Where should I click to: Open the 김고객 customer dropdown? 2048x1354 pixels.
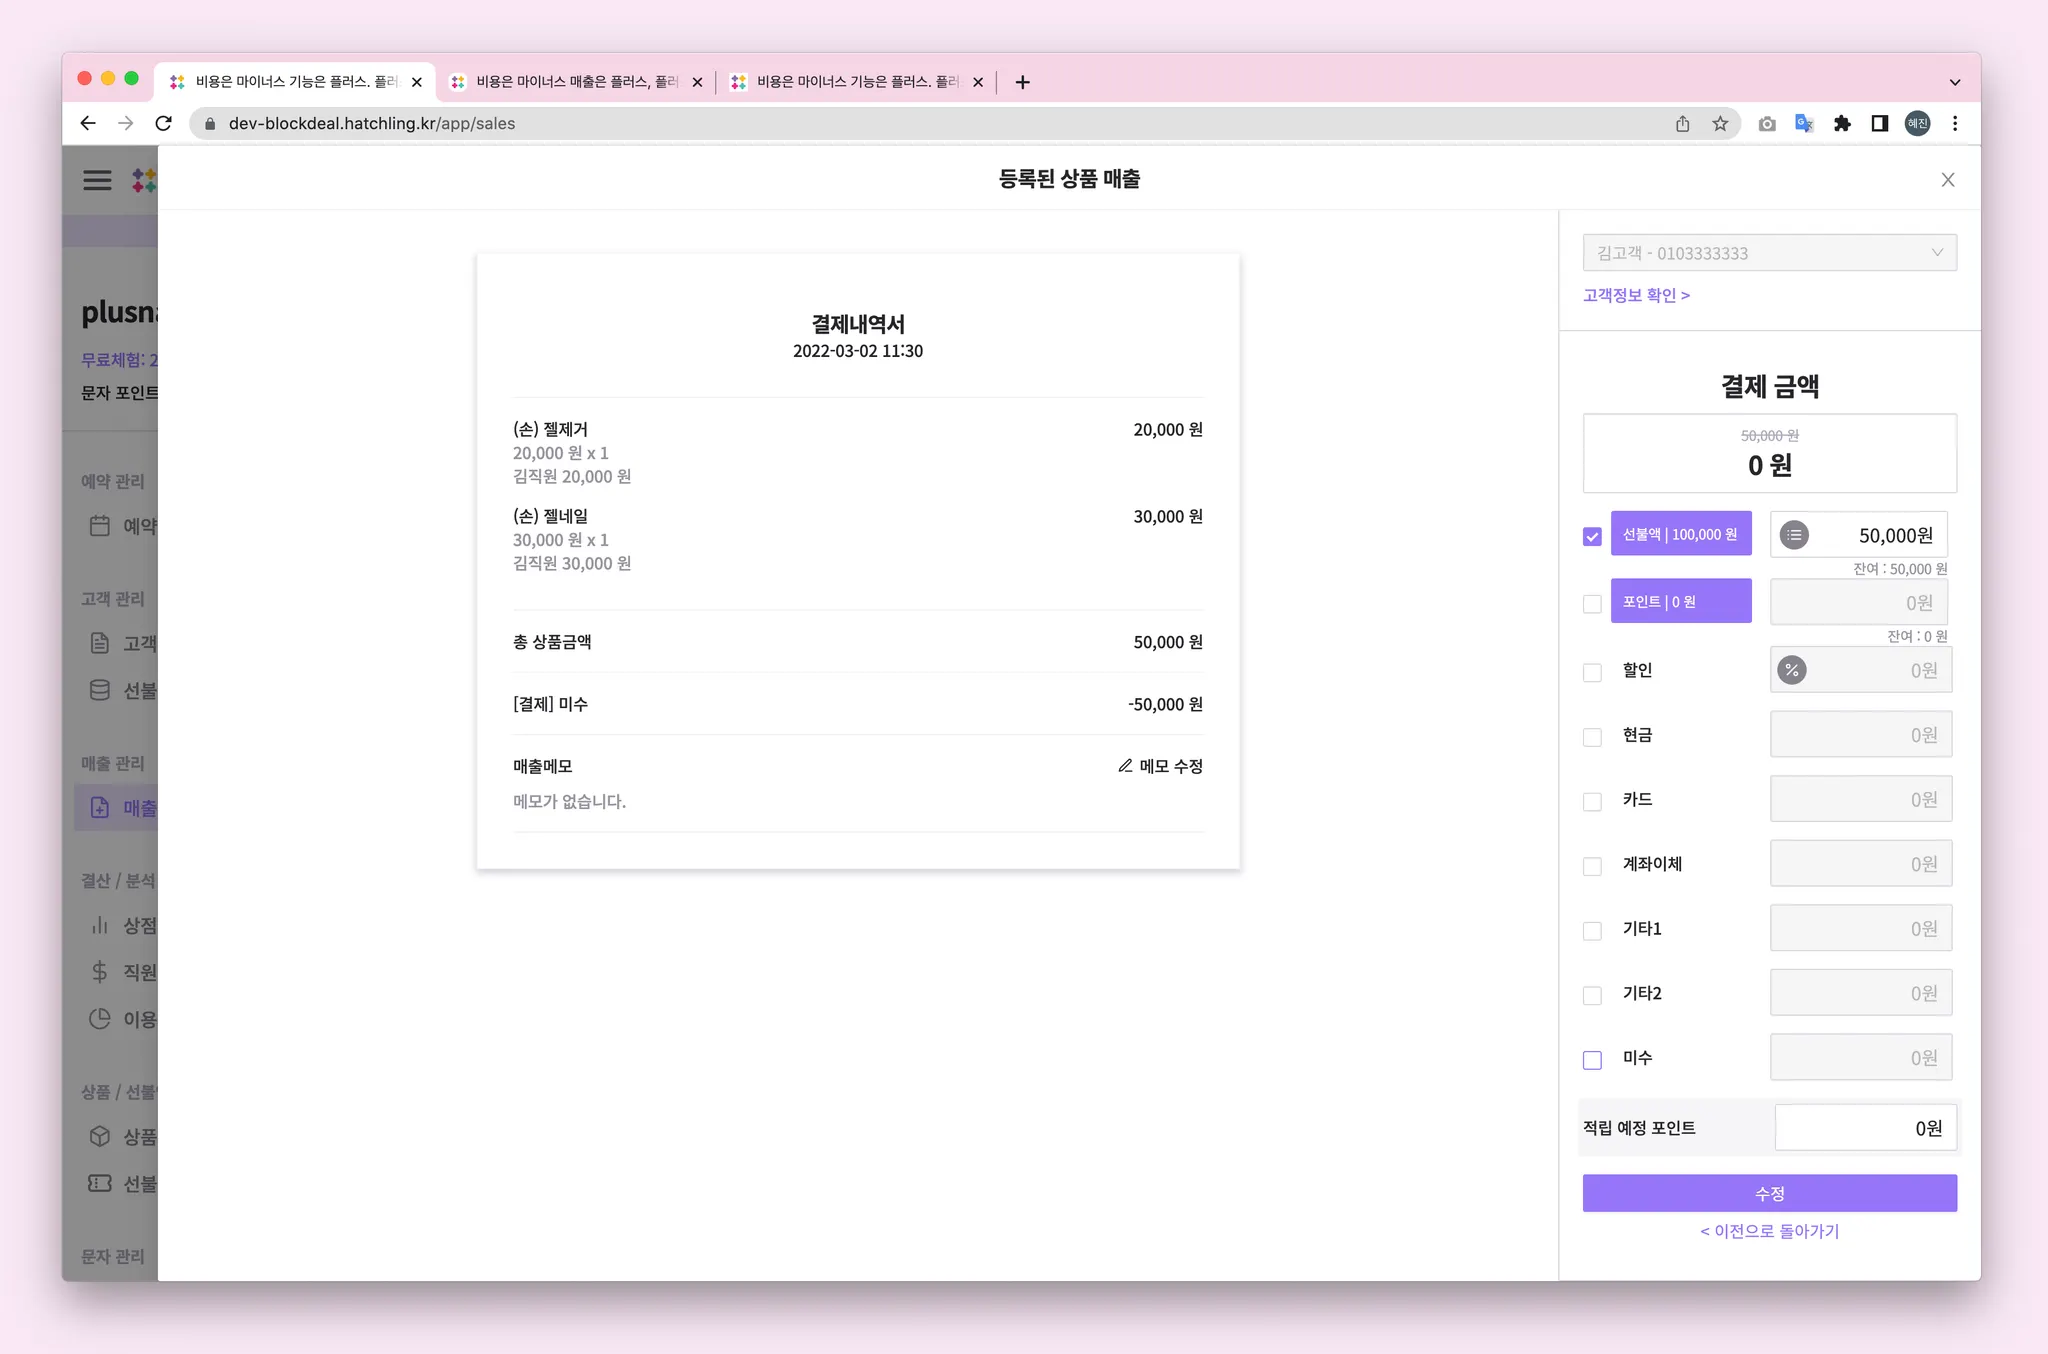pyautogui.click(x=1768, y=253)
